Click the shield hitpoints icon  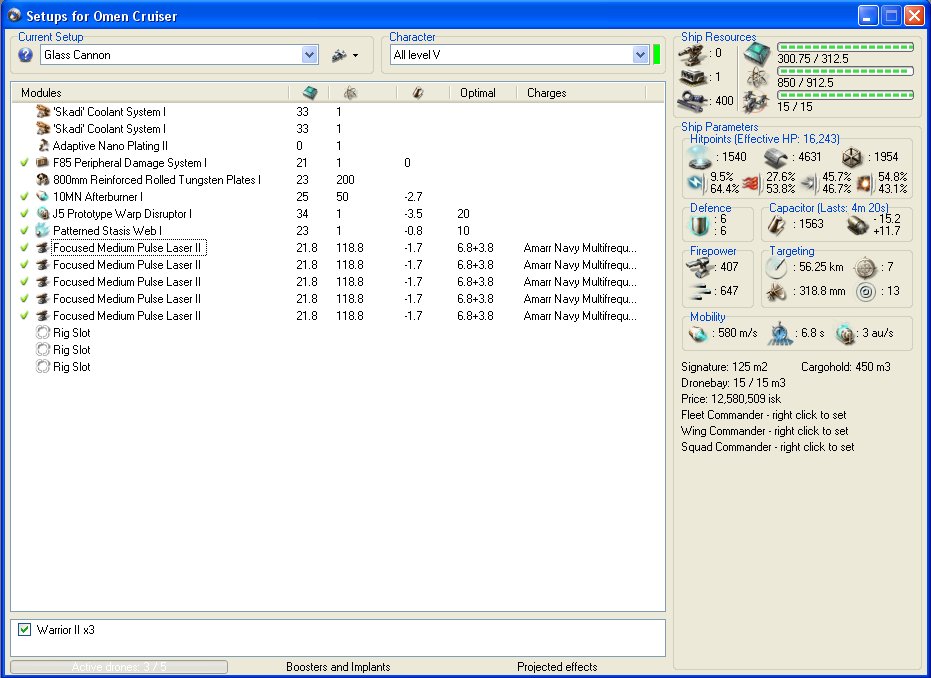coord(698,157)
